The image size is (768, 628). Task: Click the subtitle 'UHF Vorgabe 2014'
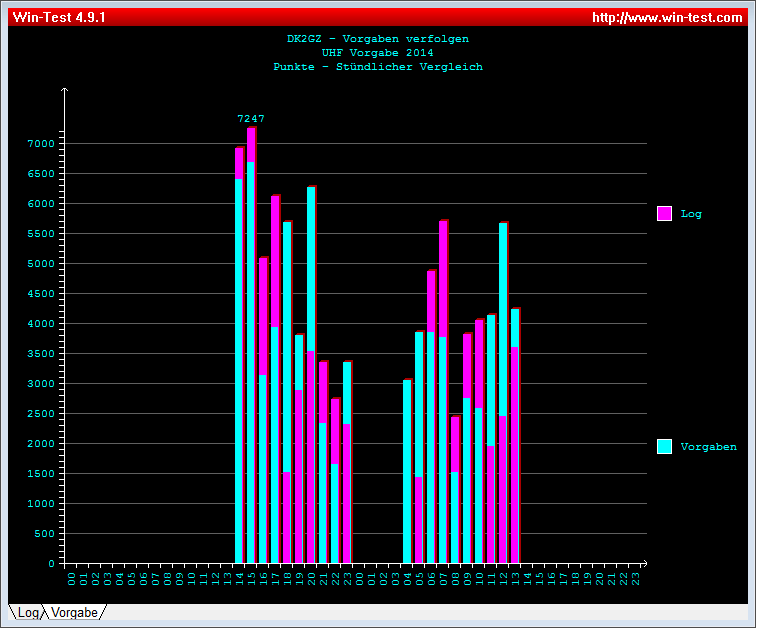pyautogui.click(x=377, y=53)
